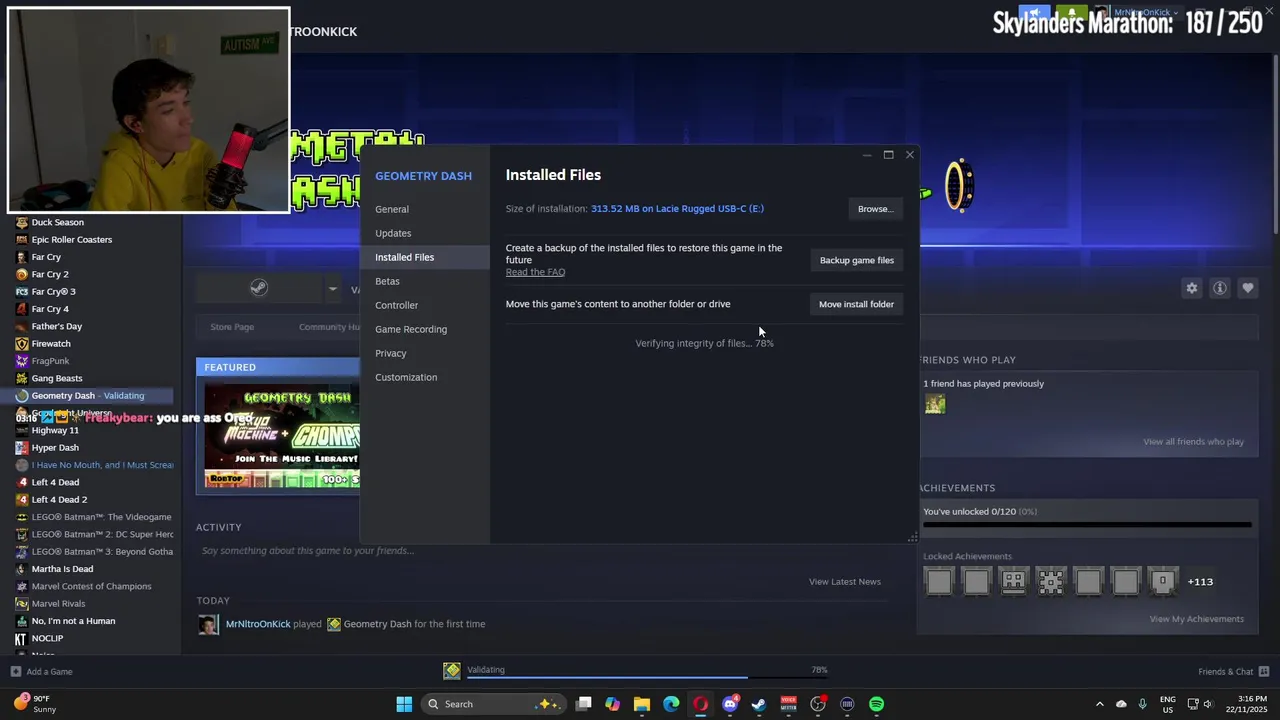Click the LEGO Batman The Videogame icon
This screenshot has width=1280, height=720.
coord(21,517)
